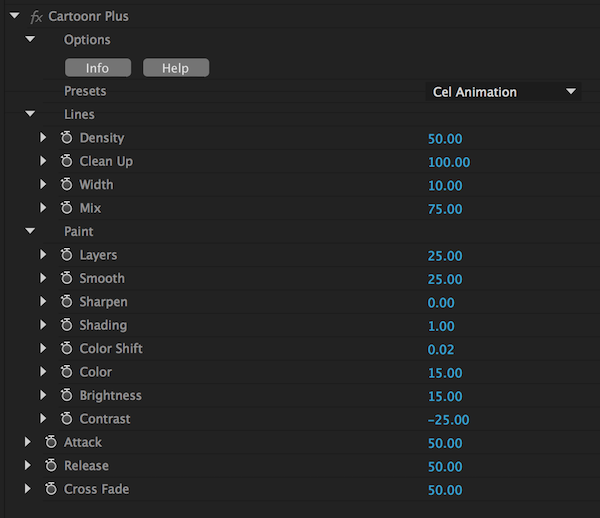Collapse the Cartoonr Plus effect
Image resolution: width=600 pixels, height=518 pixels.
[14, 16]
